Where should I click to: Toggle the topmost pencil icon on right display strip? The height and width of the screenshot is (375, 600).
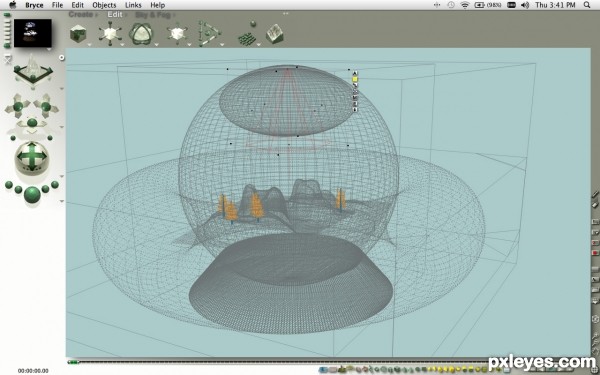(x=595, y=195)
